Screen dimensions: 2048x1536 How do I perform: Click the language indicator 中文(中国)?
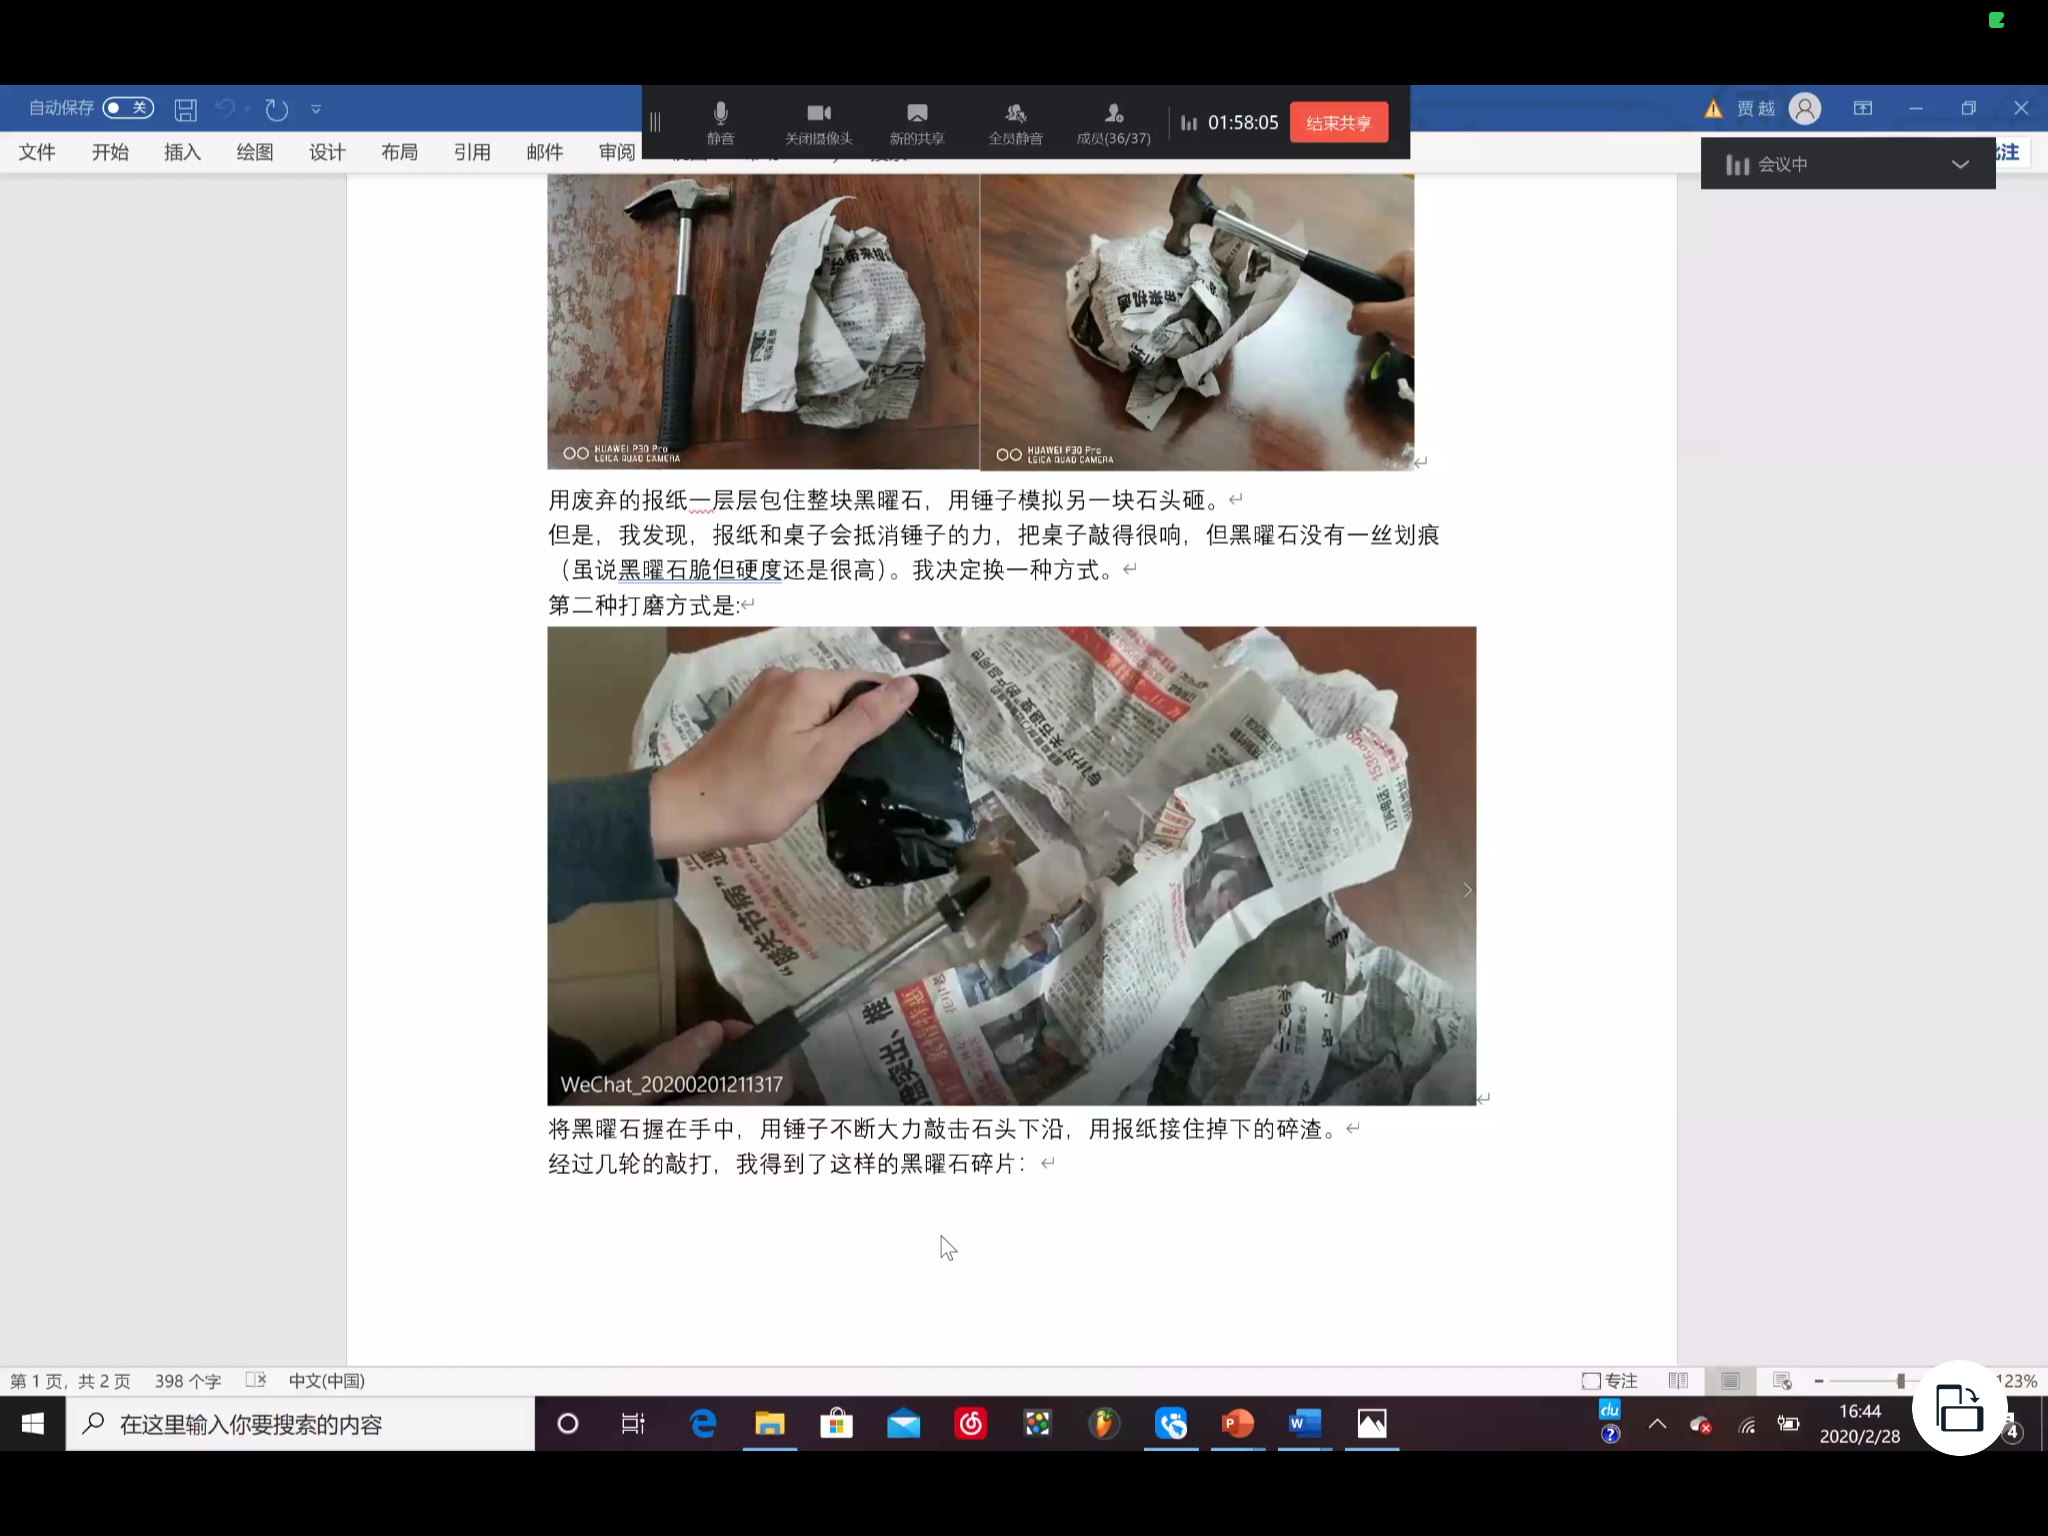click(x=327, y=1381)
